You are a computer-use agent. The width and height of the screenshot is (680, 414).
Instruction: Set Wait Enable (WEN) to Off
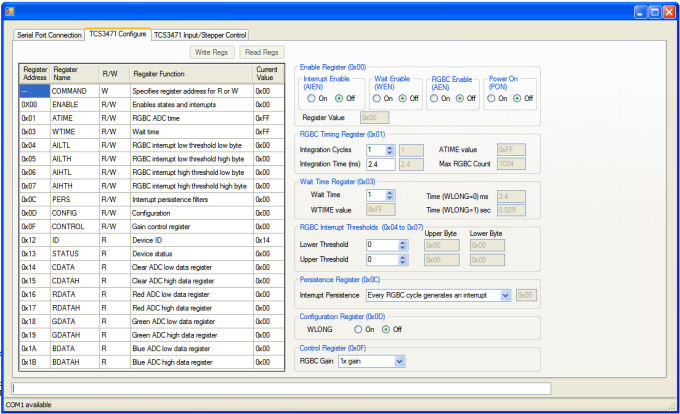[403, 98]
